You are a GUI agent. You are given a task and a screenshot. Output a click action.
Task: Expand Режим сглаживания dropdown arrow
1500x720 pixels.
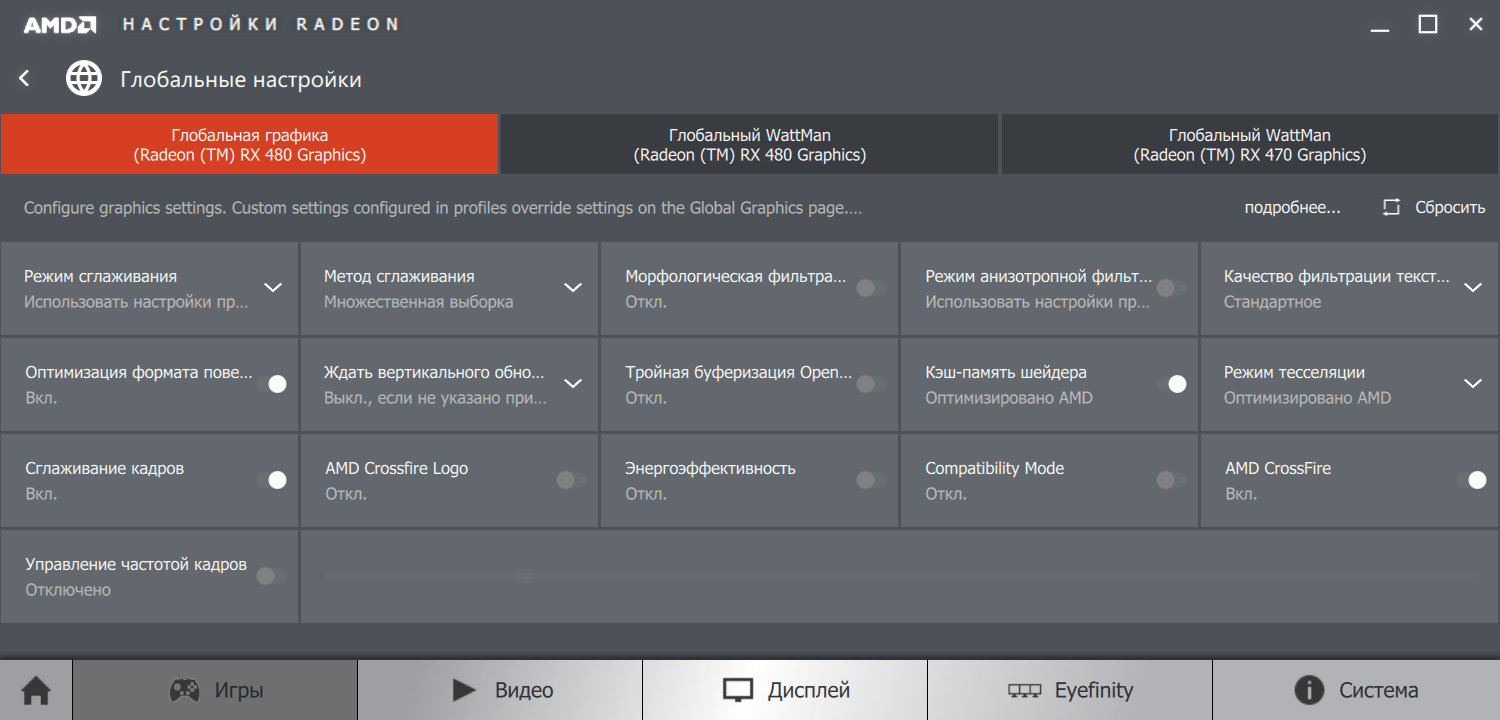tap(273, 288)
